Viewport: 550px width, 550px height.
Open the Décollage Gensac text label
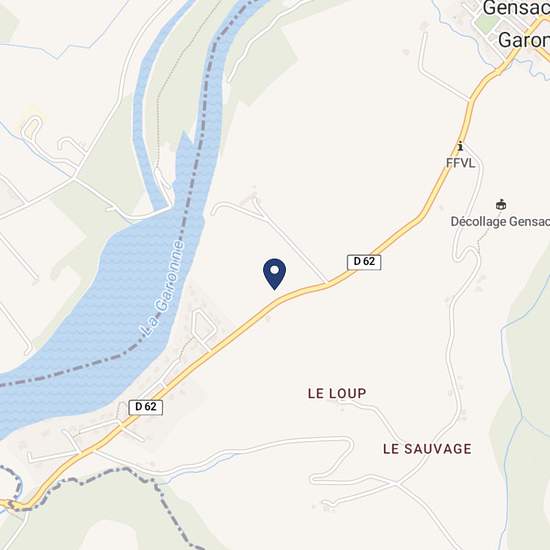[x=500, y=221]
